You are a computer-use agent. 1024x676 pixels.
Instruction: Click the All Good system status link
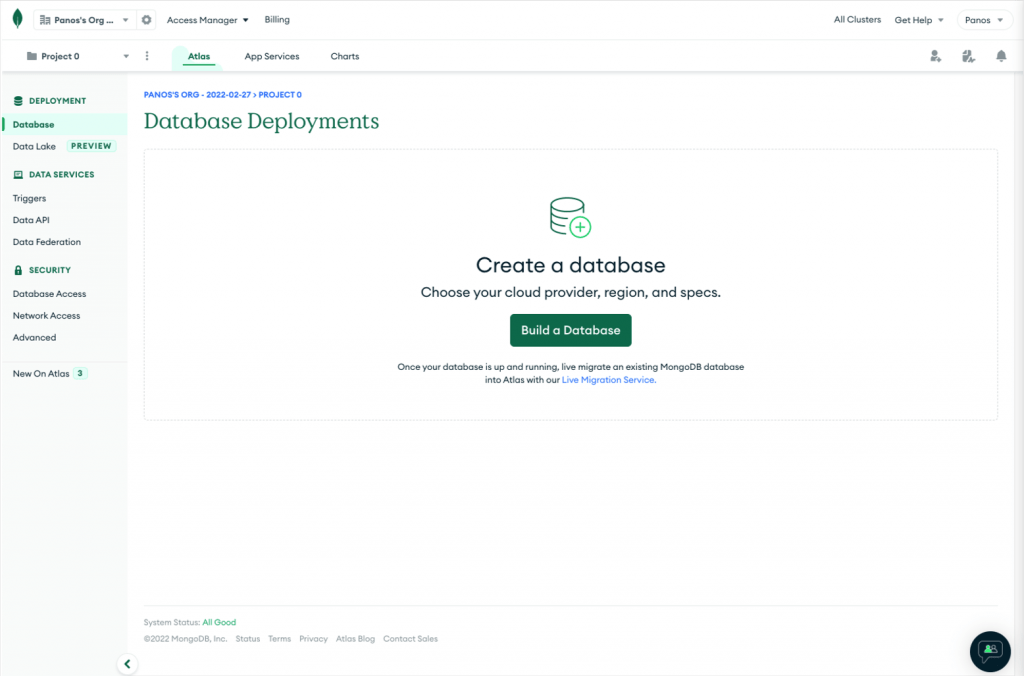pos(219,622)
